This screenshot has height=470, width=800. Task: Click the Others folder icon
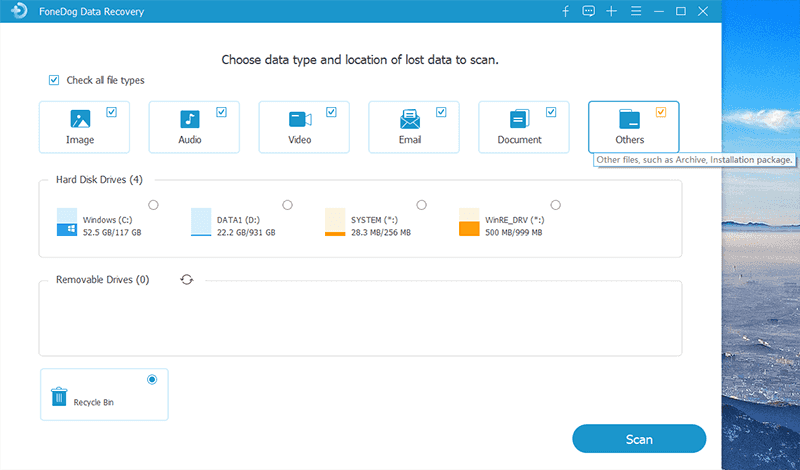pyautogui.click(x=630, y=119)
